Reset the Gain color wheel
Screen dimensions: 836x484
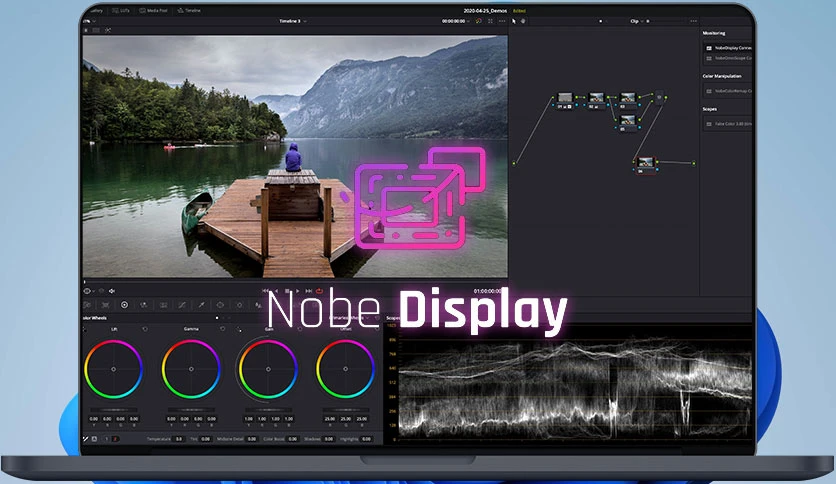(300, 329)
